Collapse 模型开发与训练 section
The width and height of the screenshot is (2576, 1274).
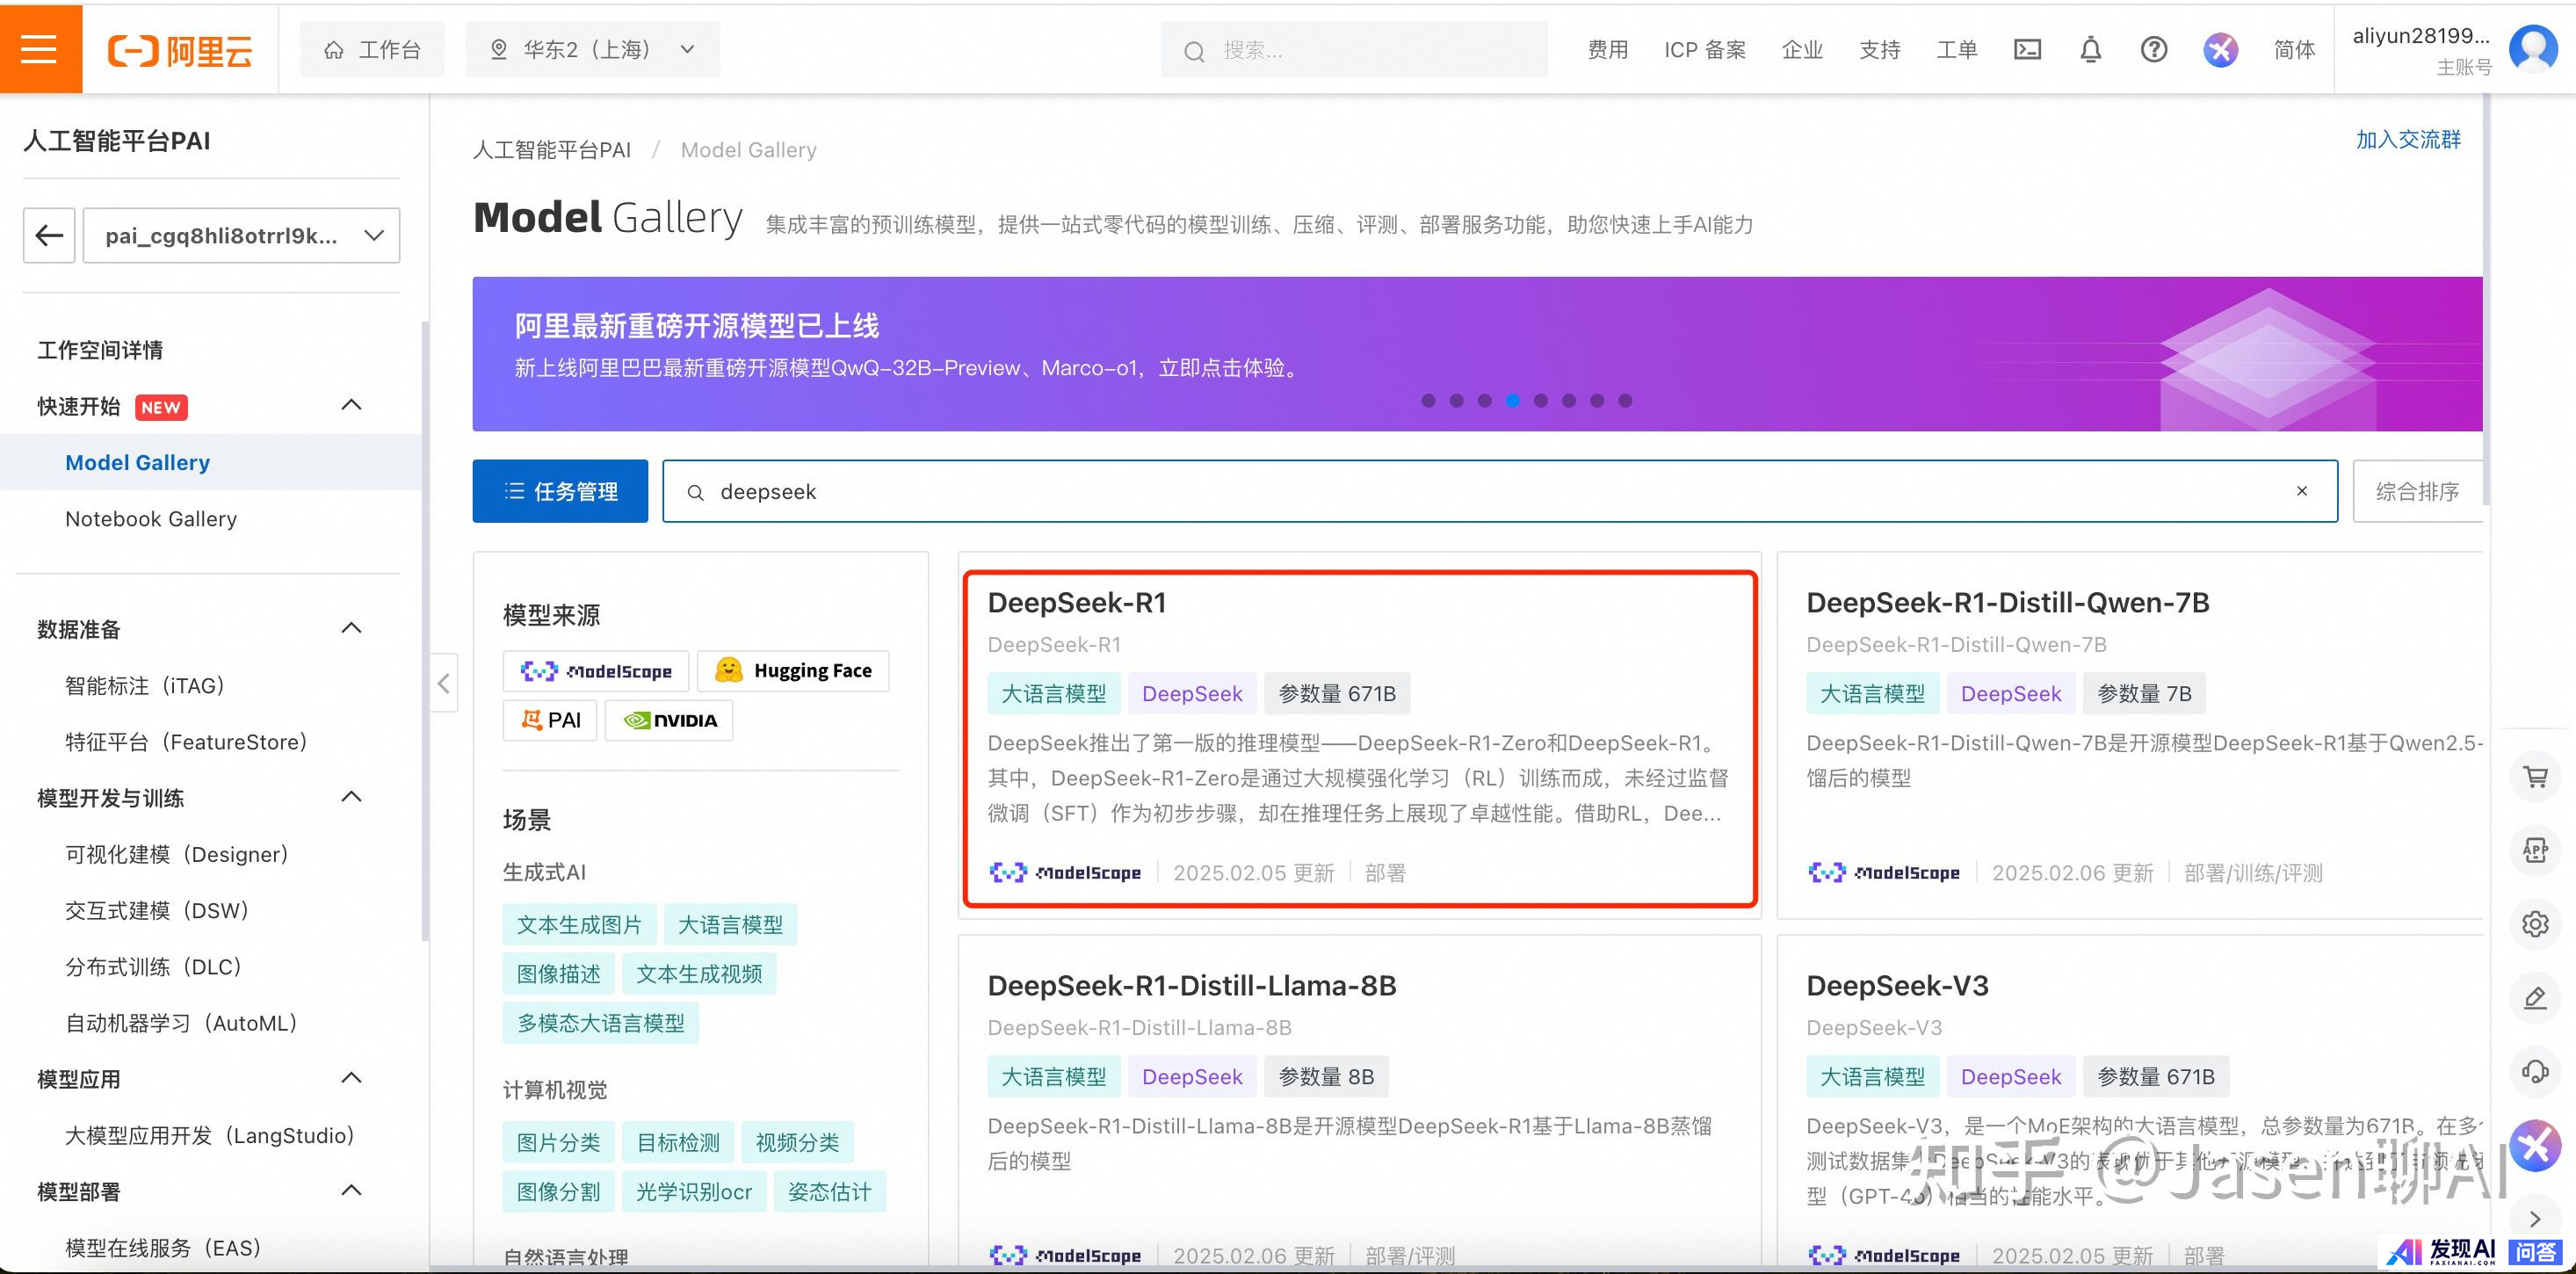[351, 797]
